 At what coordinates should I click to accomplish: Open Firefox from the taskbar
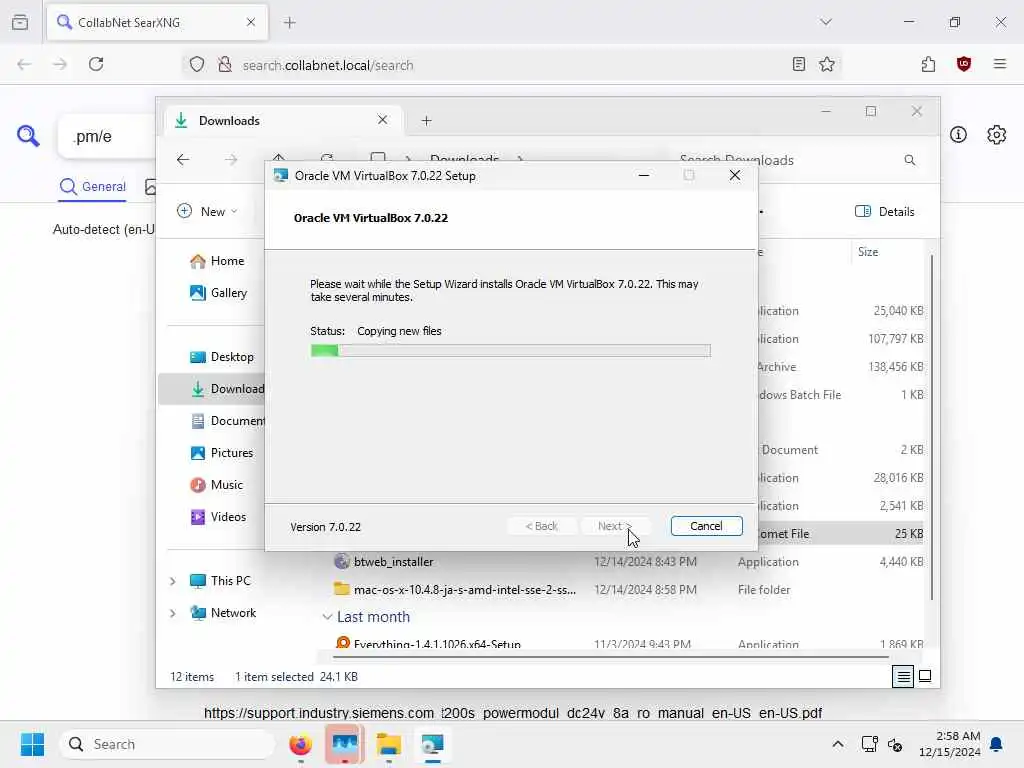(300, 744)
